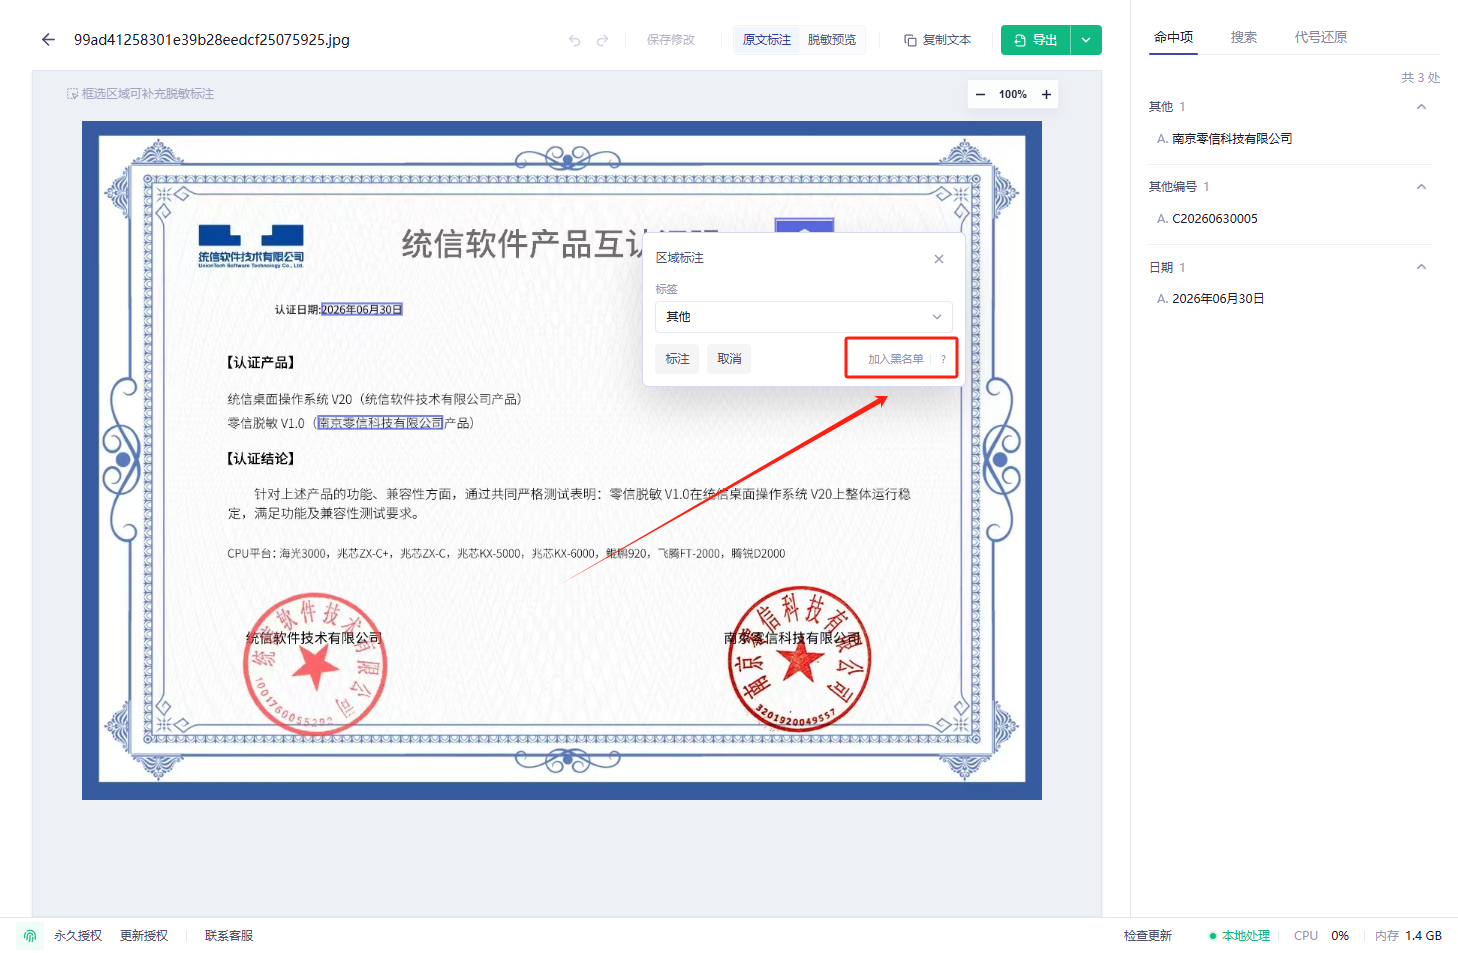Click 永久授权 in the status bar

point(78,936)
